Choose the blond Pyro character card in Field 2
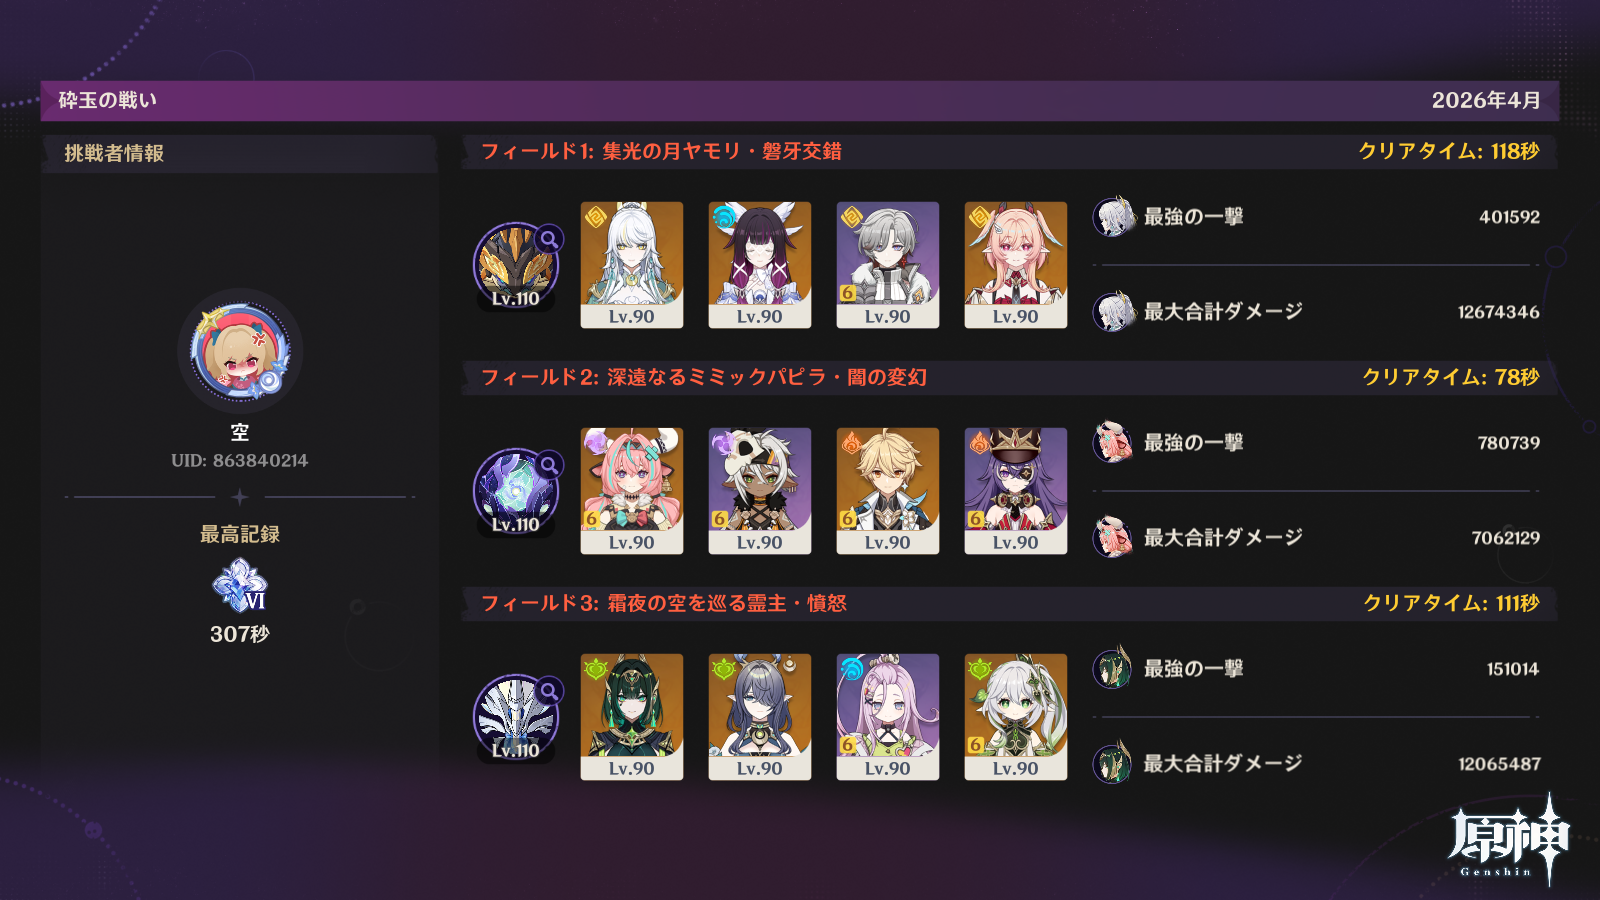1600x900 pixels. 888,491
